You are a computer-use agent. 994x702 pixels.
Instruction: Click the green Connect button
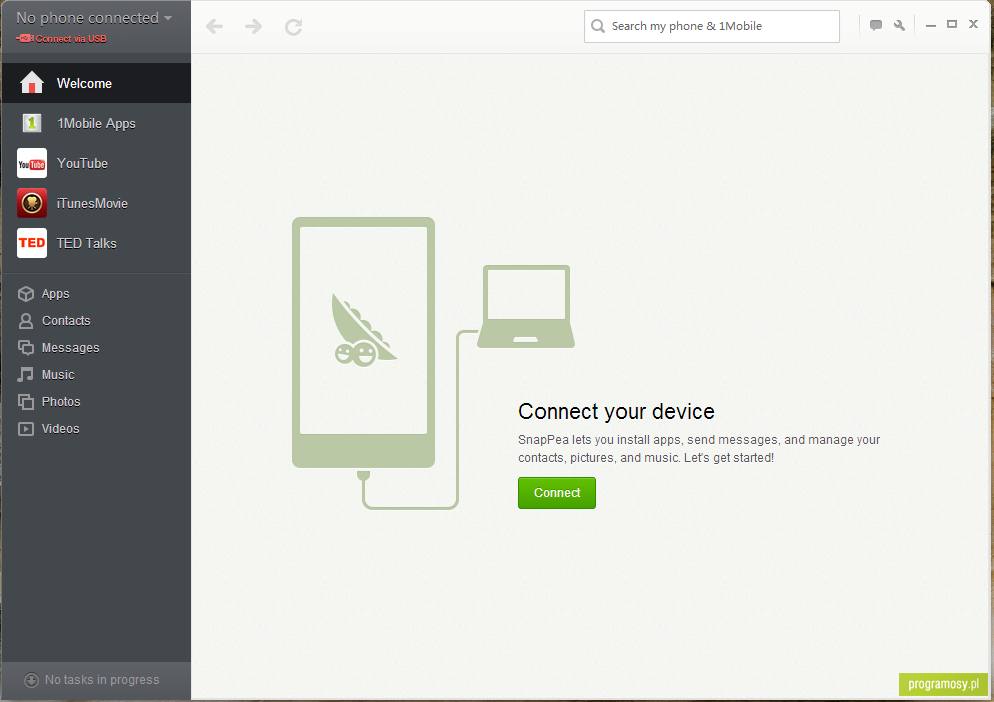557,493
